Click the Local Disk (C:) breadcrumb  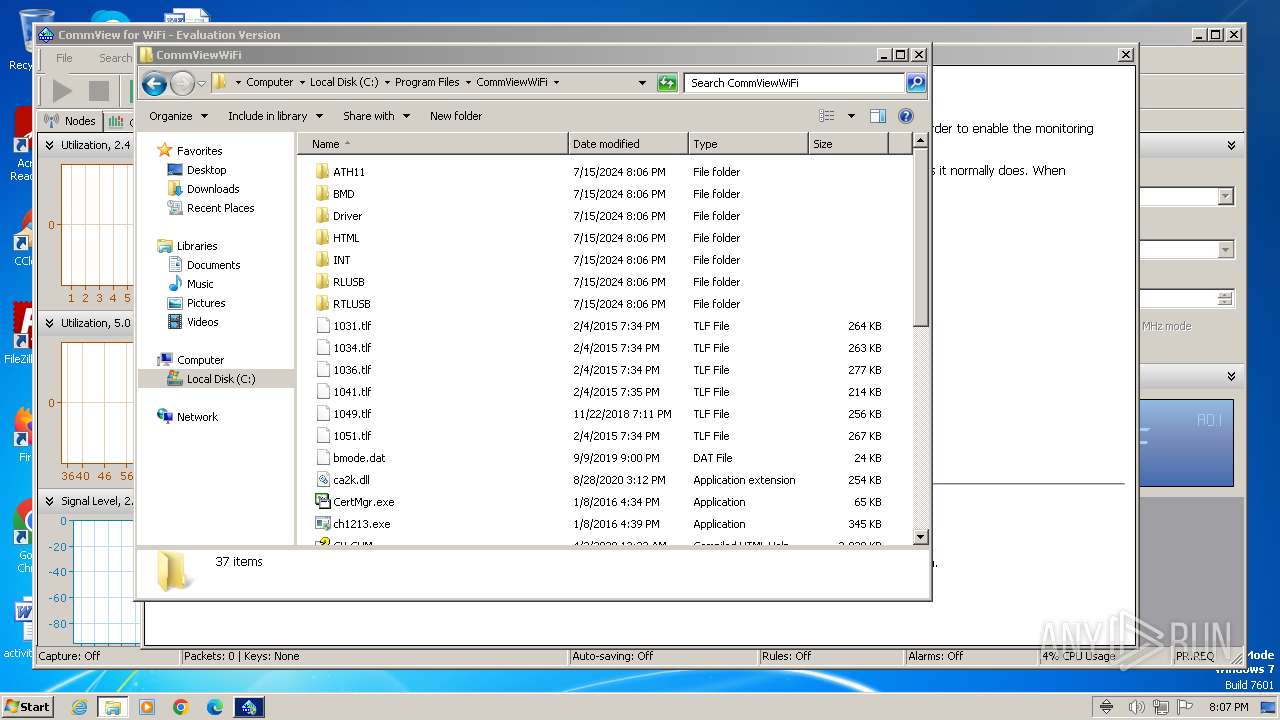pos(344,83)
